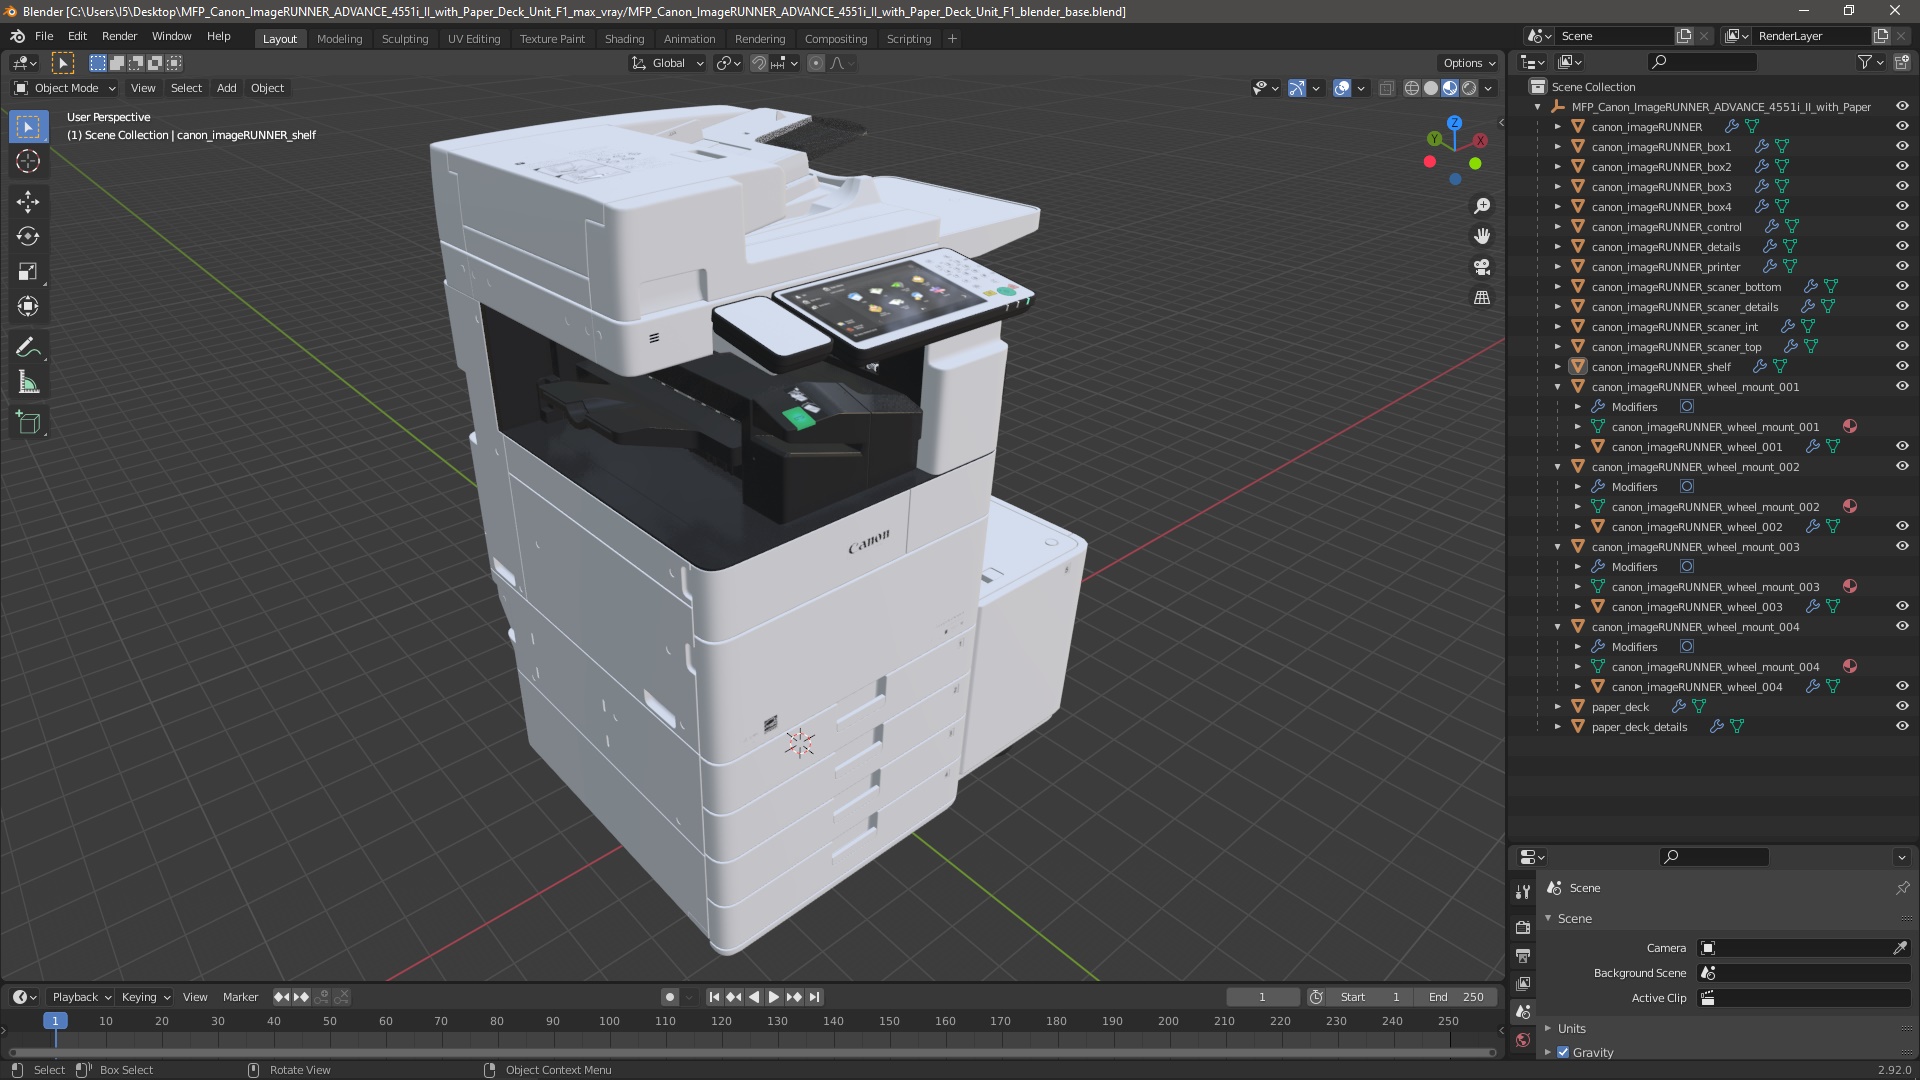Play the animation forward
The height and width of the screenshot is (1080, 1920).
tap(773, 997)
